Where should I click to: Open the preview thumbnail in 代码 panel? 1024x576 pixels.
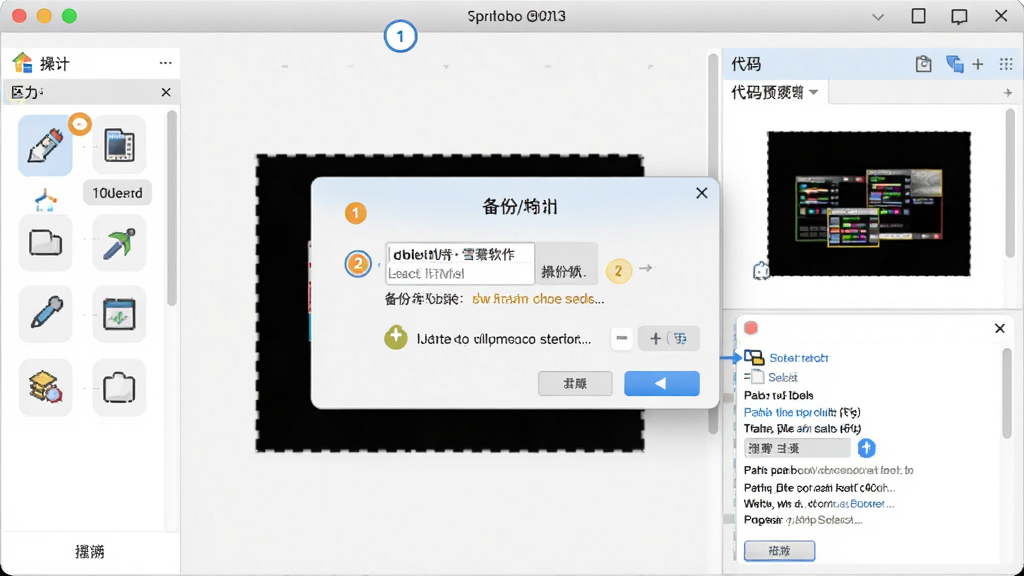click(869, 203)
